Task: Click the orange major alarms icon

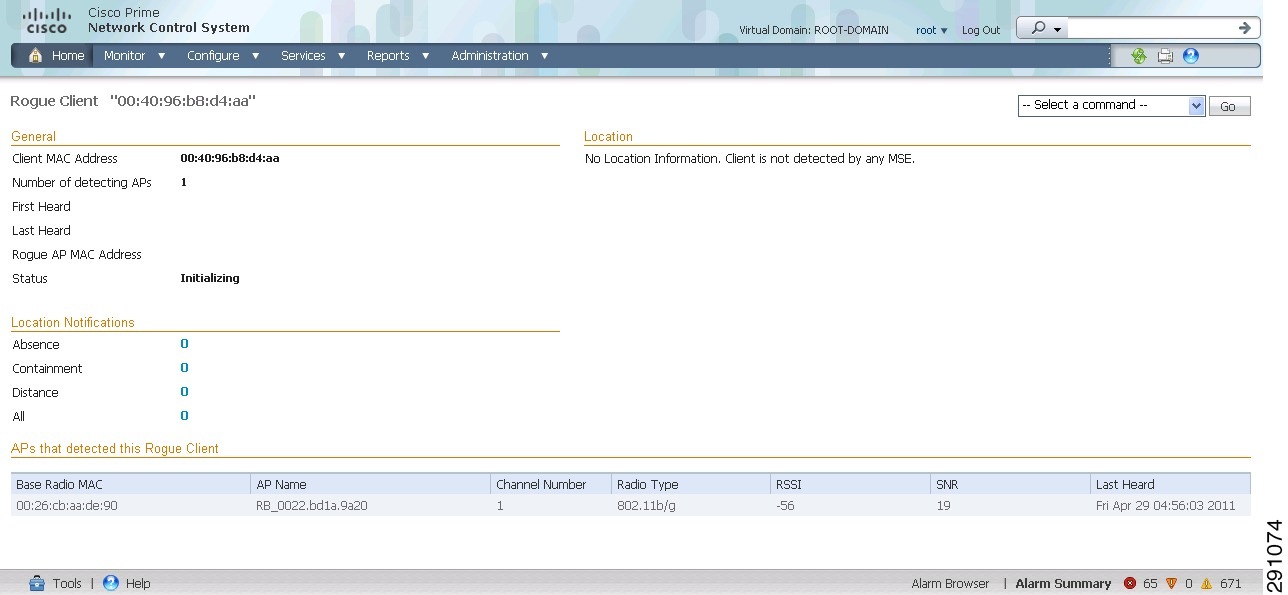Action: point(1171,583)
